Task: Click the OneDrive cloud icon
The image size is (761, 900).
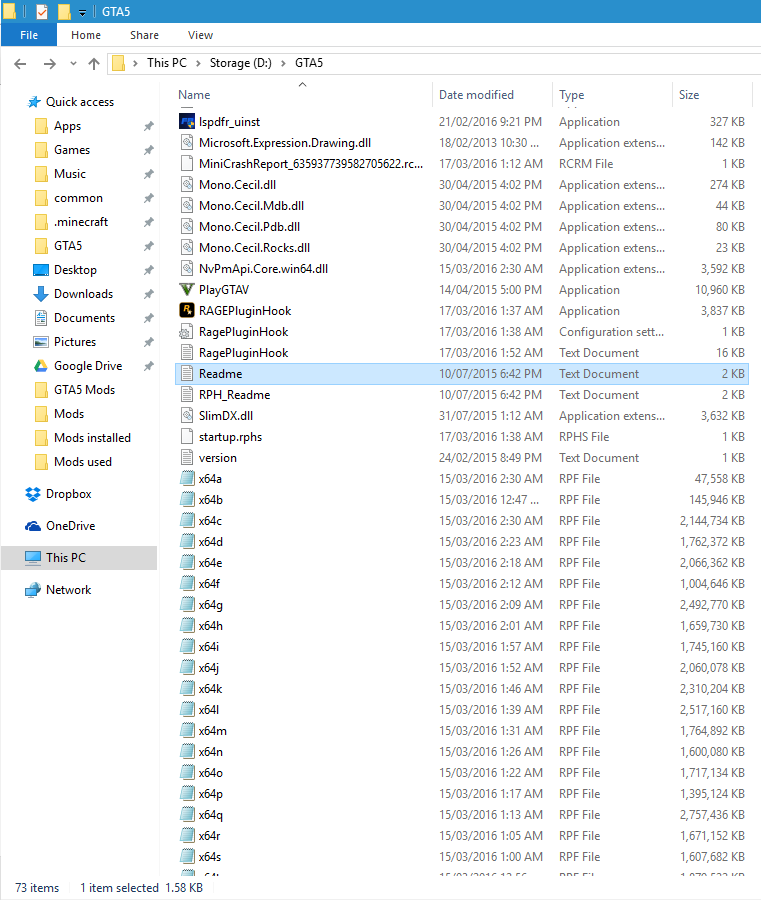Action: click(33, 526)
